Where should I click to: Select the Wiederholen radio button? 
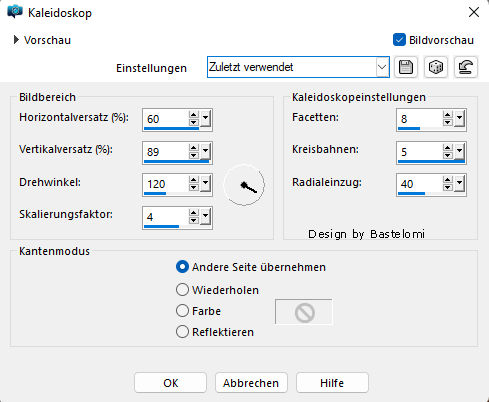click(x=182, y=290)
